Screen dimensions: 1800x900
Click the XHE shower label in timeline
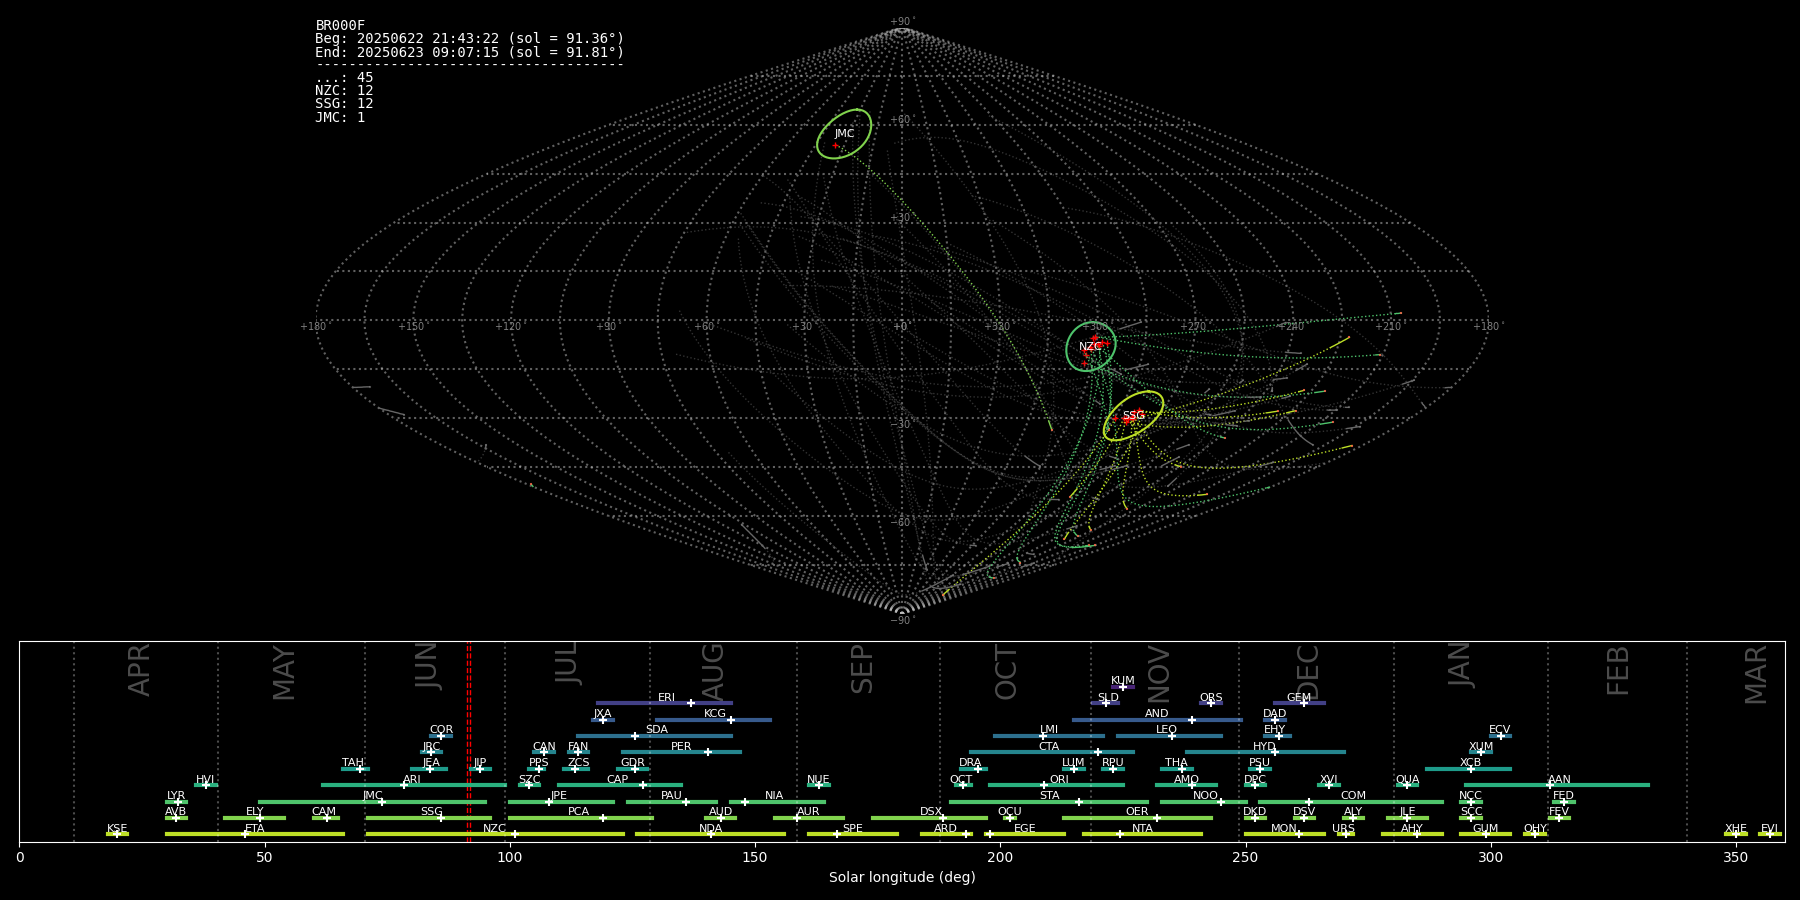point(1735,829)
